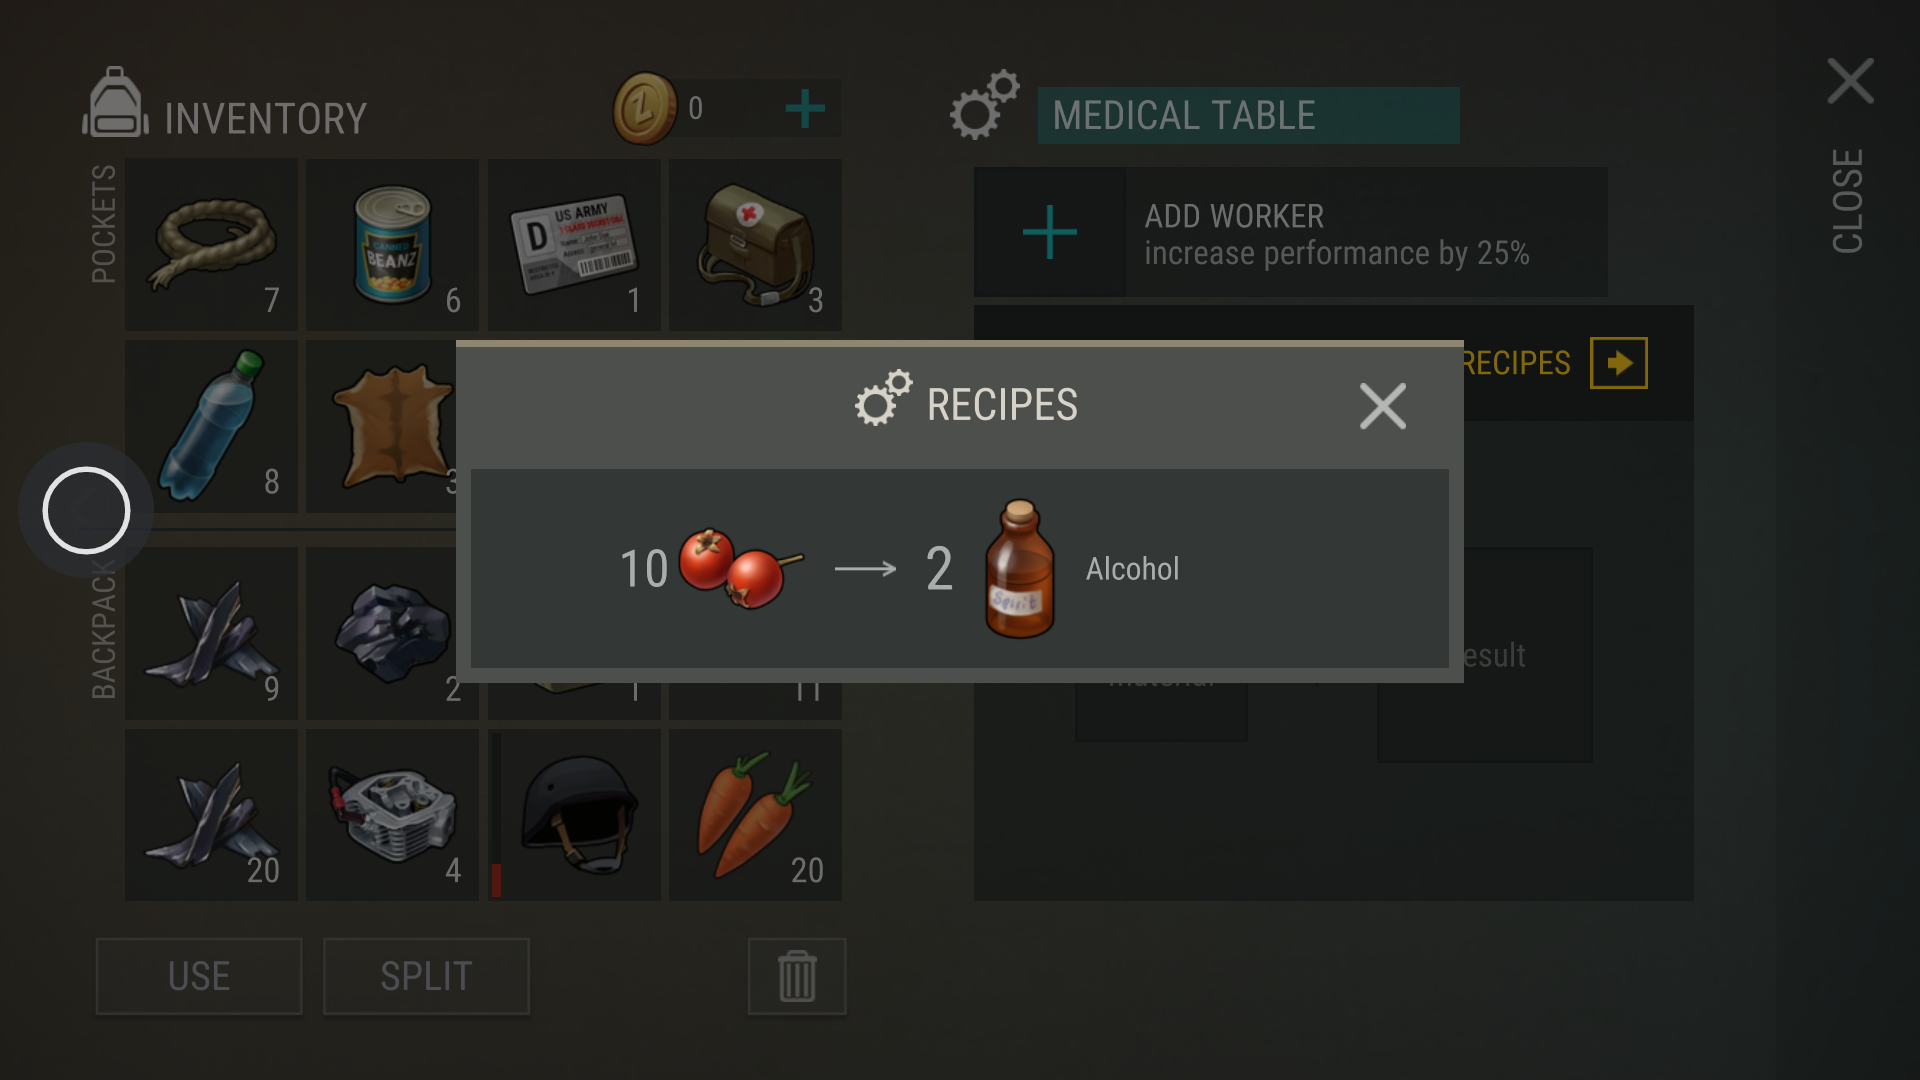This screenshot has height=1080, width=1920.
Task: Select the scrap metal stack of 9
Action: [211, 633]
